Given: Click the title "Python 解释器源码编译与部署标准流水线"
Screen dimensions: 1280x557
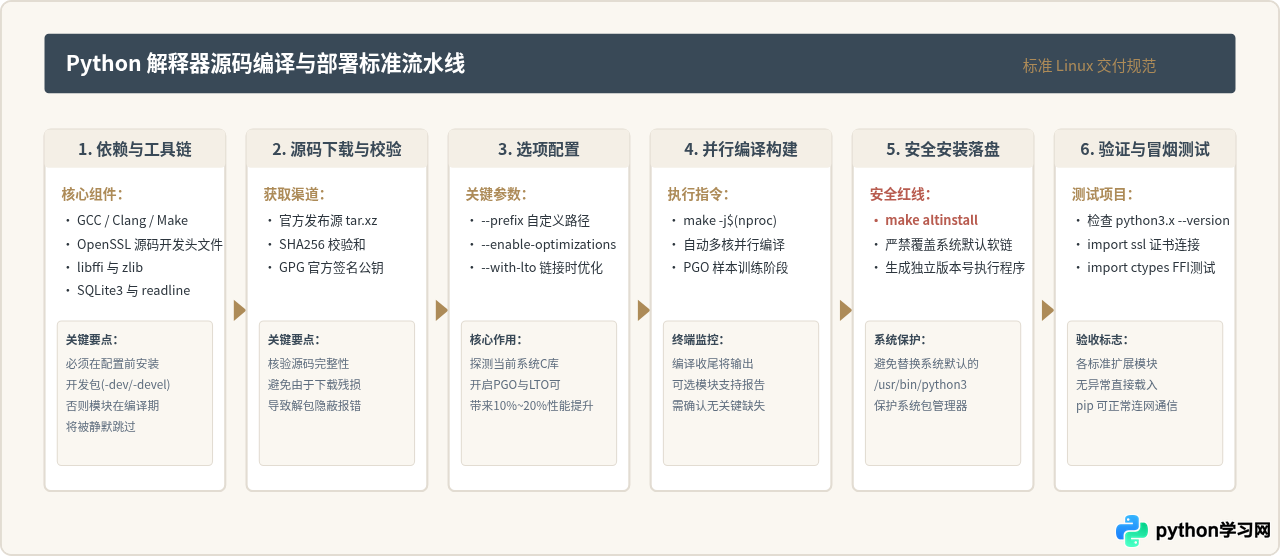Looking at the screenshot, I should (265, 64).
